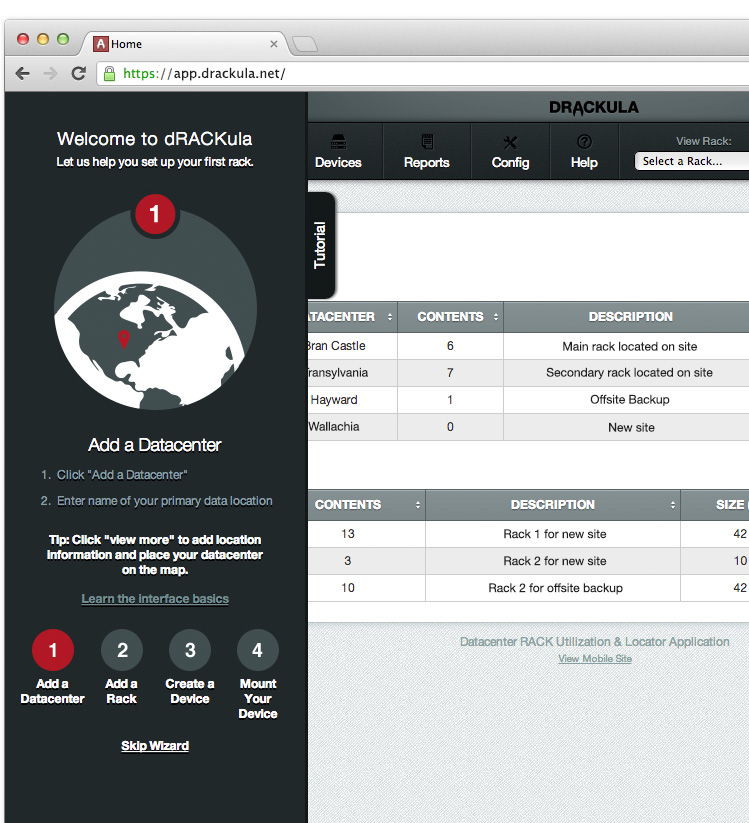Image resolution: width=749 pixels, height=823 pixels.
Task: Open the Select a Rack dropdown
Action: (690, 161)
